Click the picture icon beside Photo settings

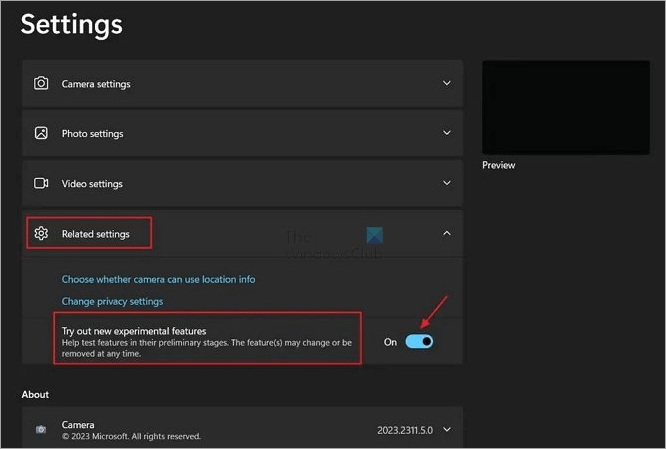click(41, 133)
